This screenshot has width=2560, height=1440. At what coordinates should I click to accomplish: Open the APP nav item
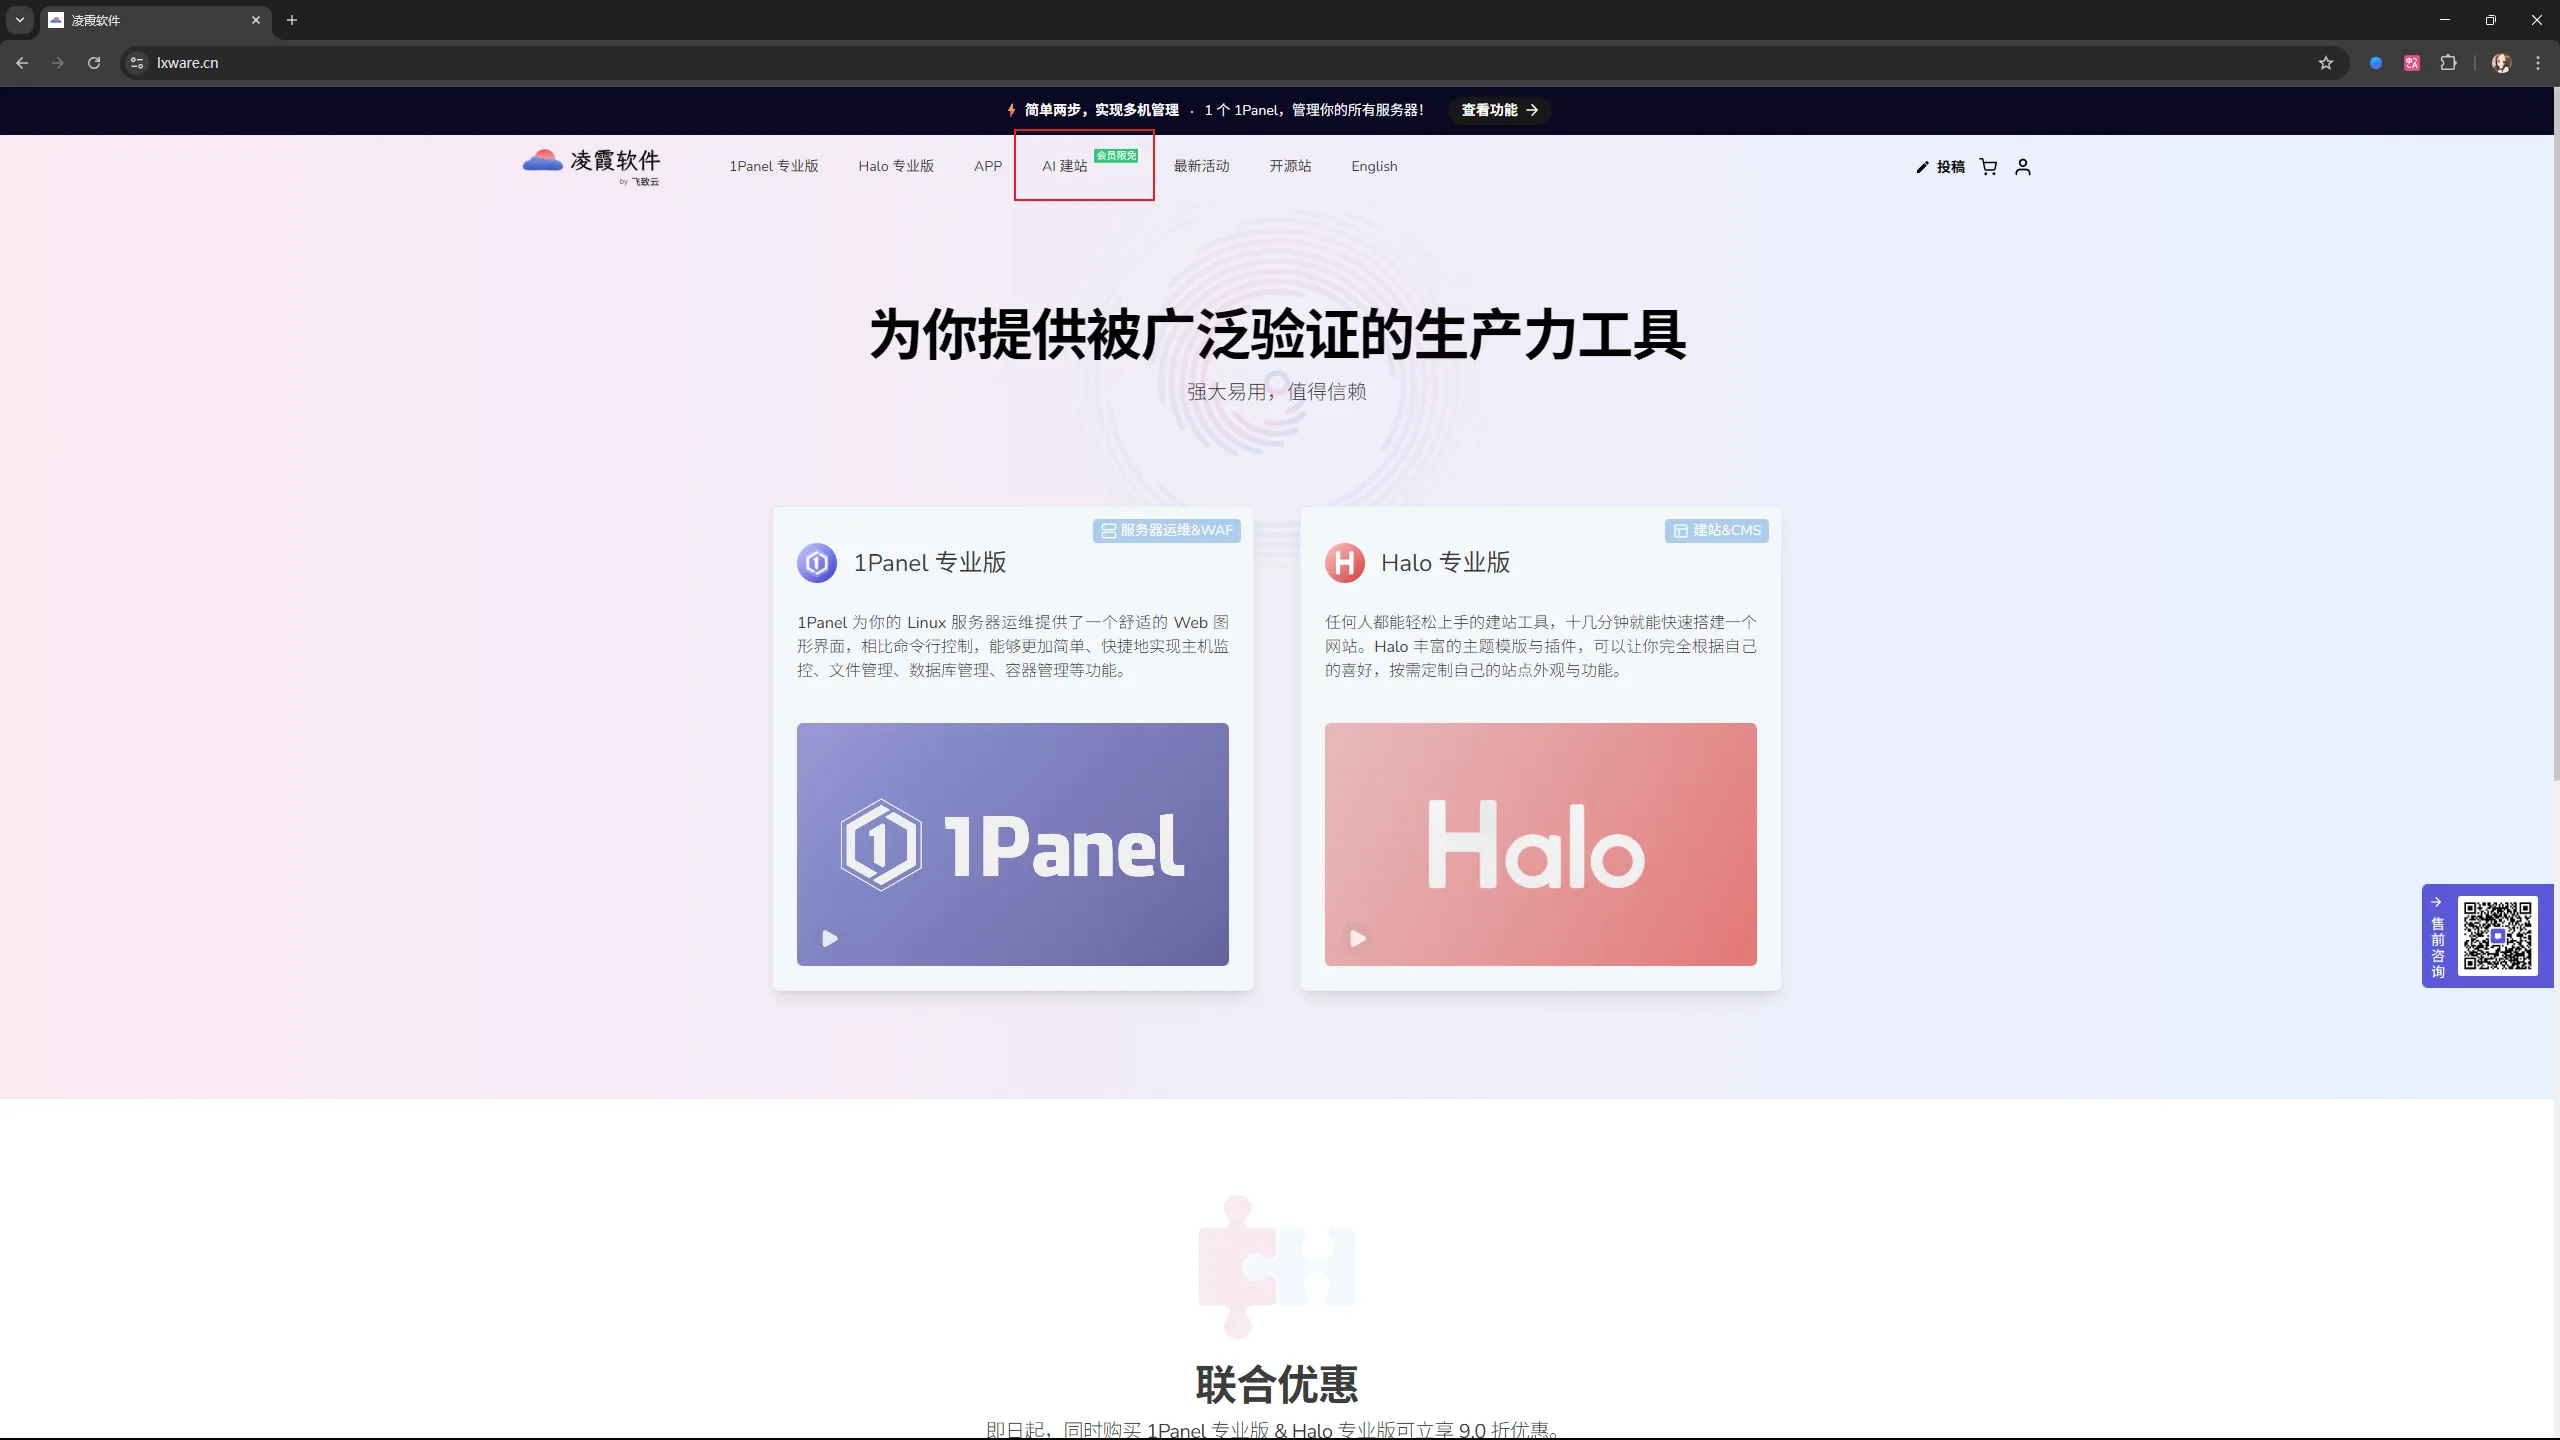tap(988, 166)
